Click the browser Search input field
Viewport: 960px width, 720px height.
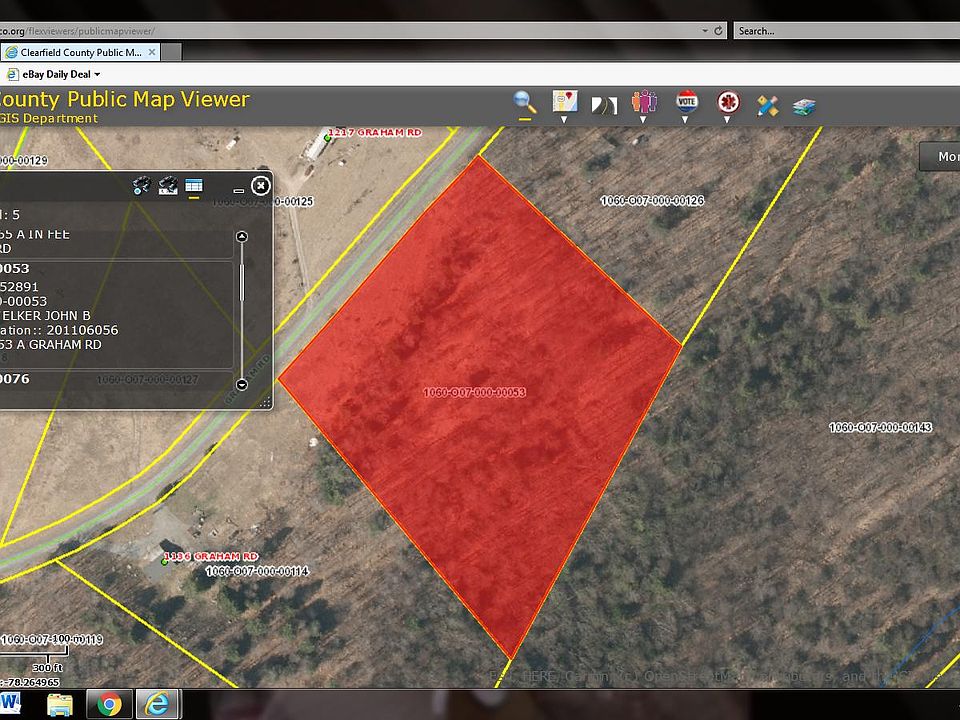pos(840,31)
